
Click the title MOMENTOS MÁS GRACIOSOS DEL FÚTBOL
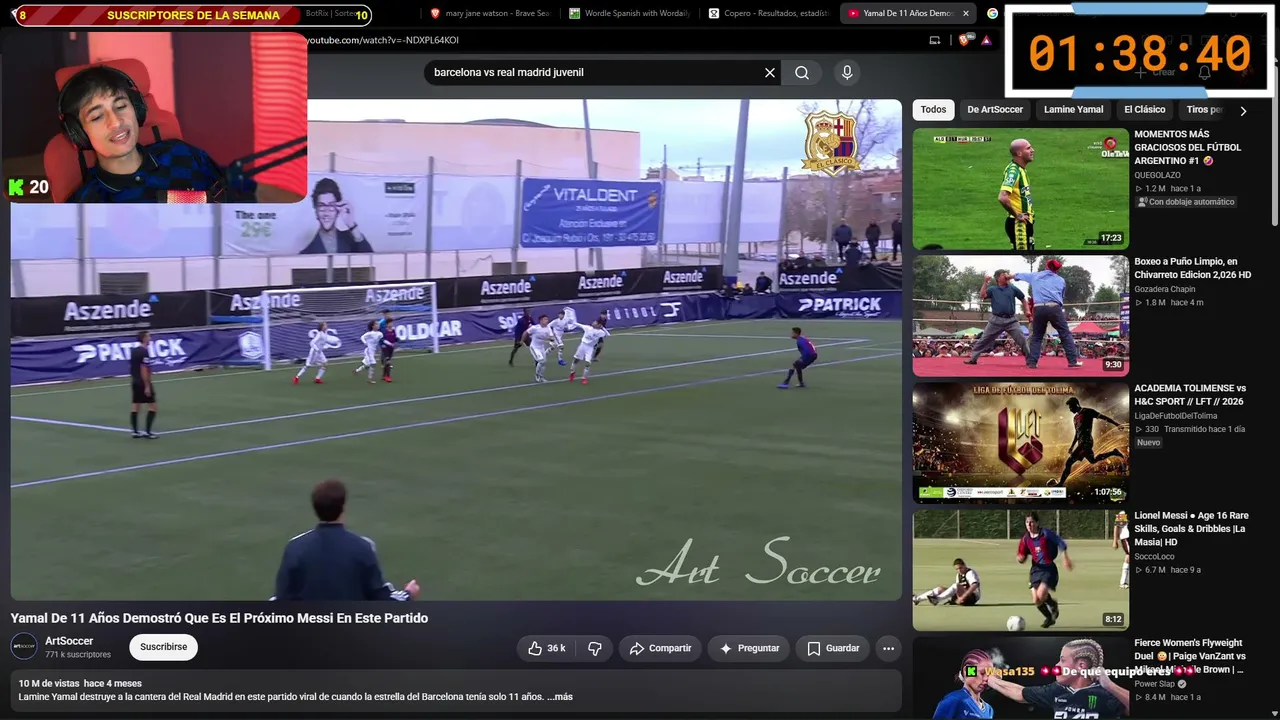coord(1188,147)
